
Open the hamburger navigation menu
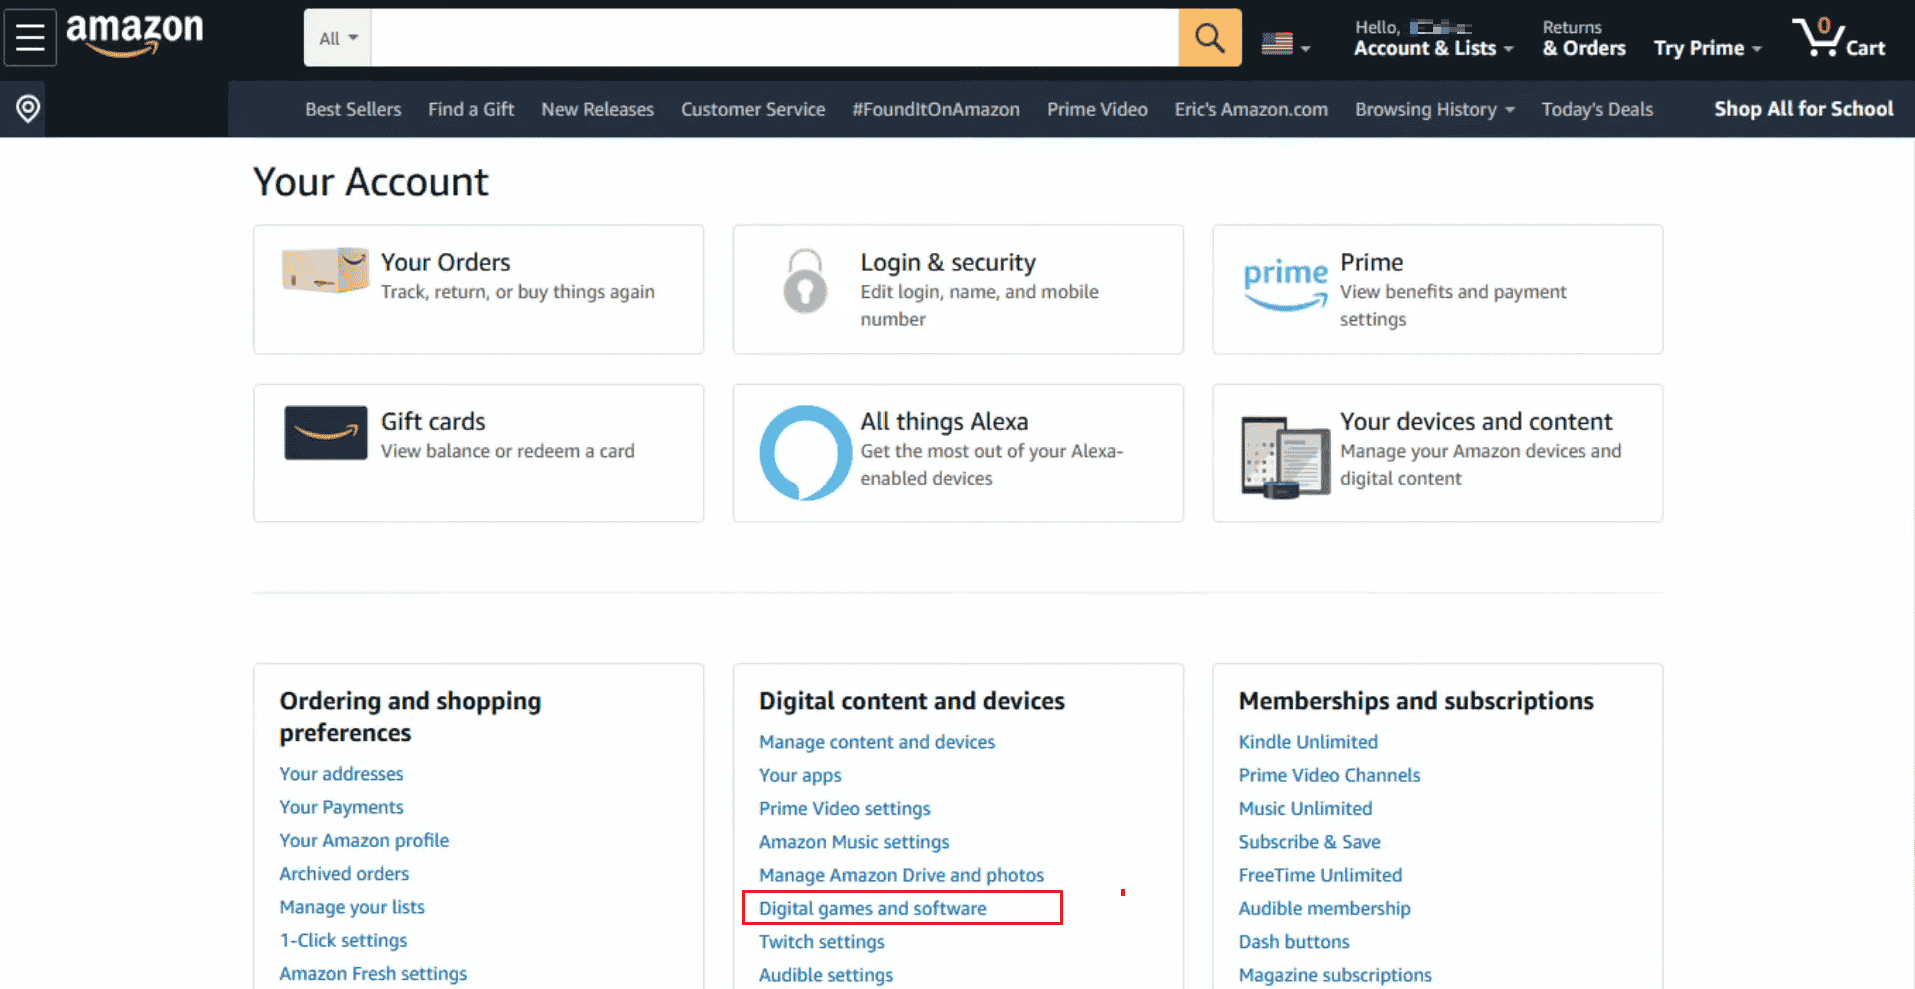click(x=30, y=37)
